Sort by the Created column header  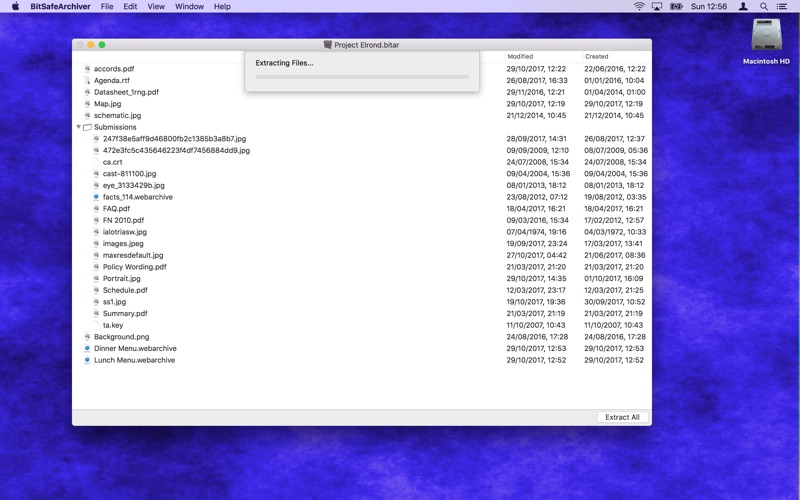pyautogui.click(x=596, y=57)
